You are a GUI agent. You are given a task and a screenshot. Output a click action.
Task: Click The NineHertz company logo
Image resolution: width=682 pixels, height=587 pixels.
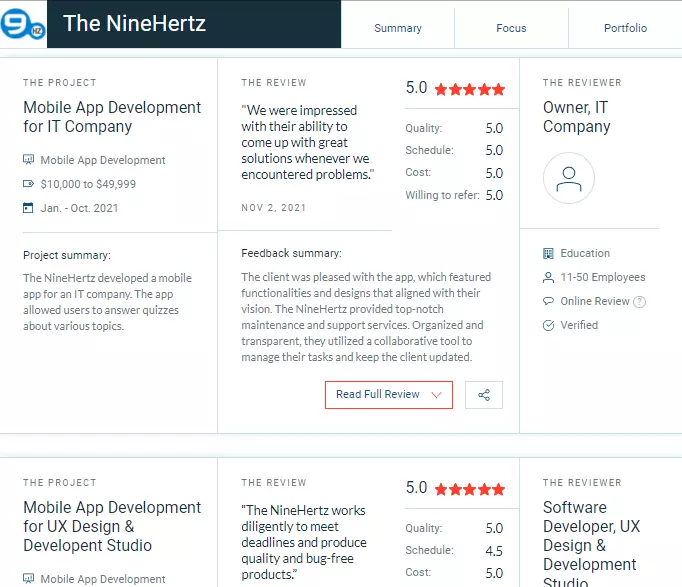coord(23,23)
